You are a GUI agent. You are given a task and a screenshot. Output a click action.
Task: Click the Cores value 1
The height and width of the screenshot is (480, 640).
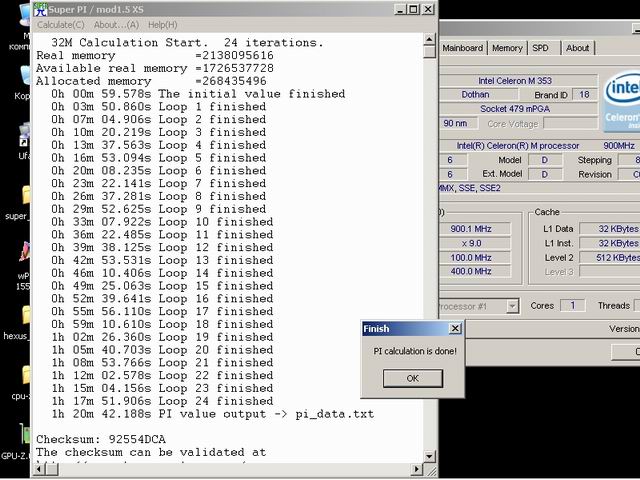[x=573, y=305]
